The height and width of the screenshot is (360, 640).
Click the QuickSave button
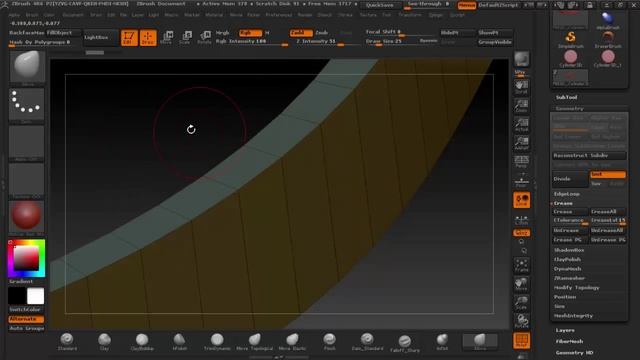point(380,5)
